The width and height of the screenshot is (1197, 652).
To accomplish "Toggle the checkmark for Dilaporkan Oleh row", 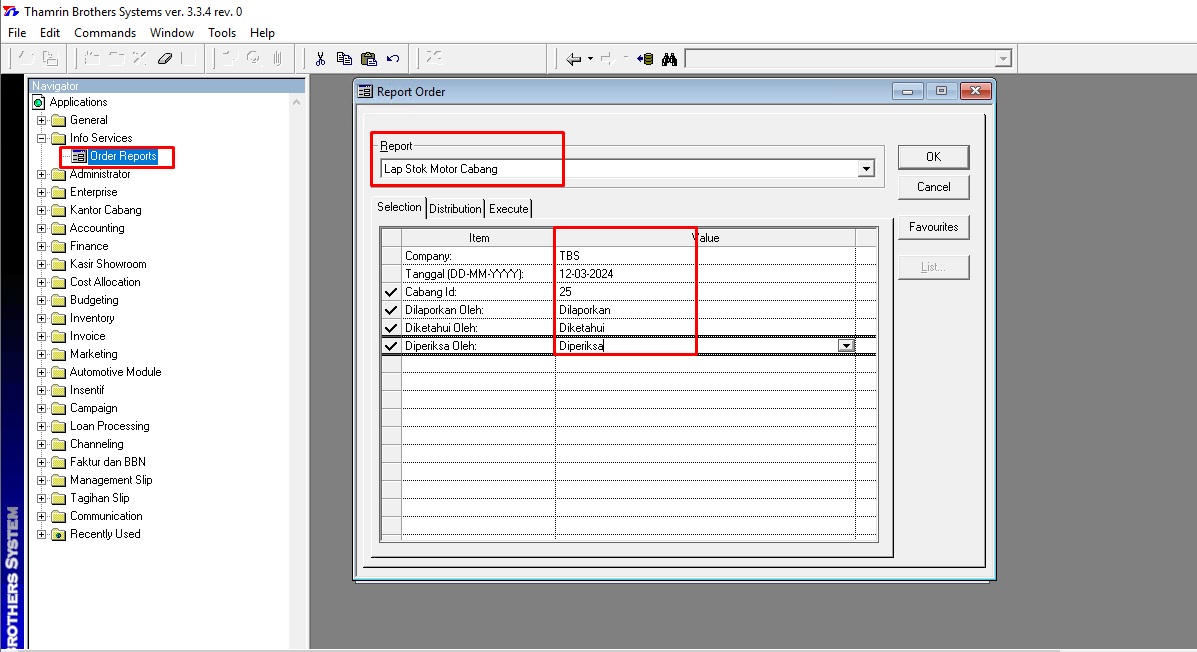I will click(x=391, y=310).
